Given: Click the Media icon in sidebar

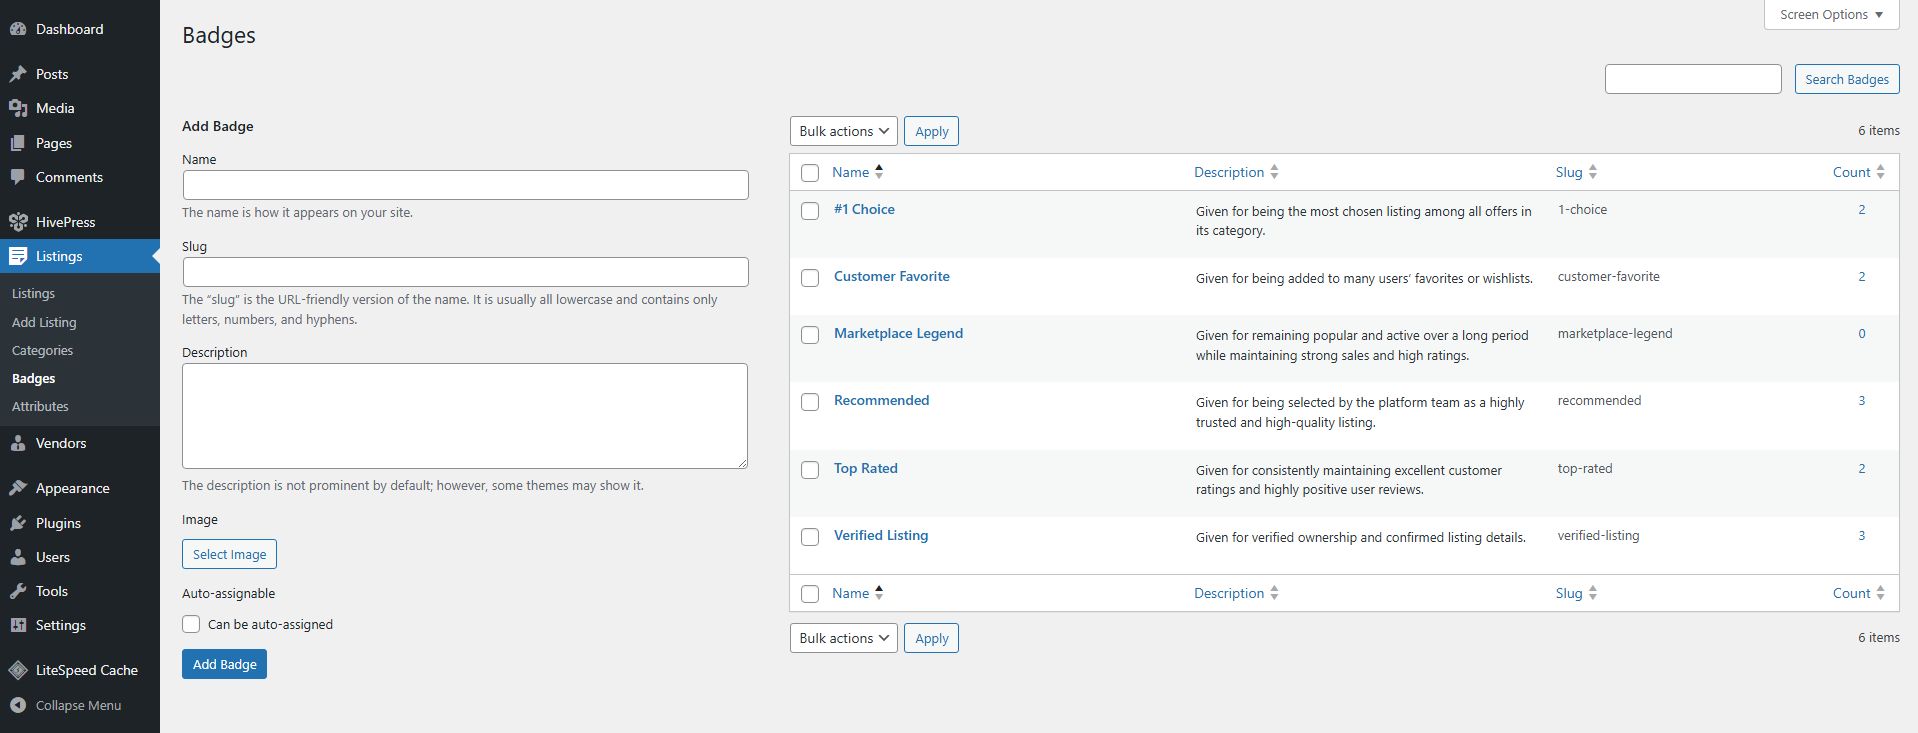Looking at the screenshot, I should click(x=18, y=108).
